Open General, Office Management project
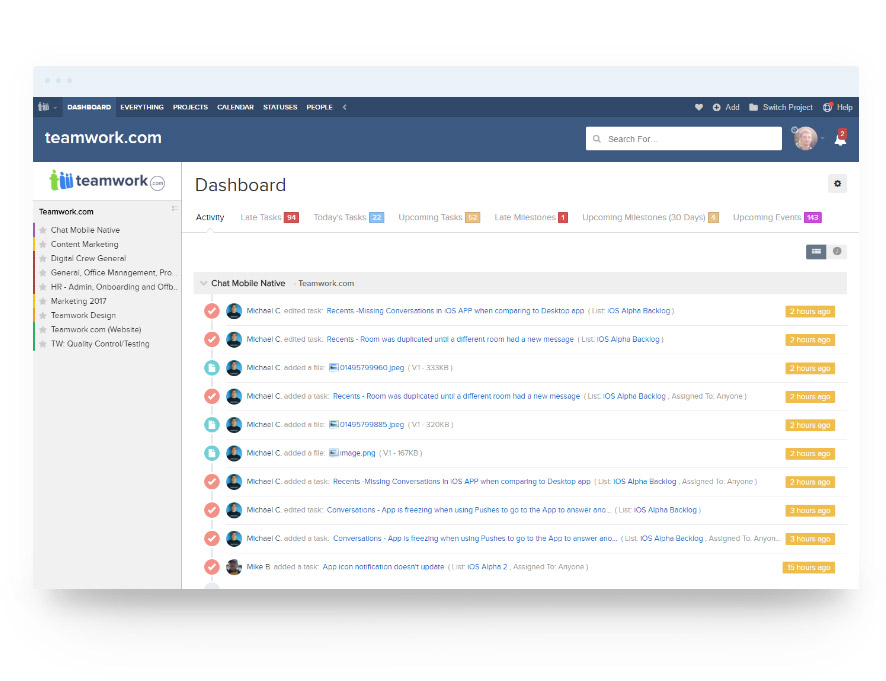 114,272
